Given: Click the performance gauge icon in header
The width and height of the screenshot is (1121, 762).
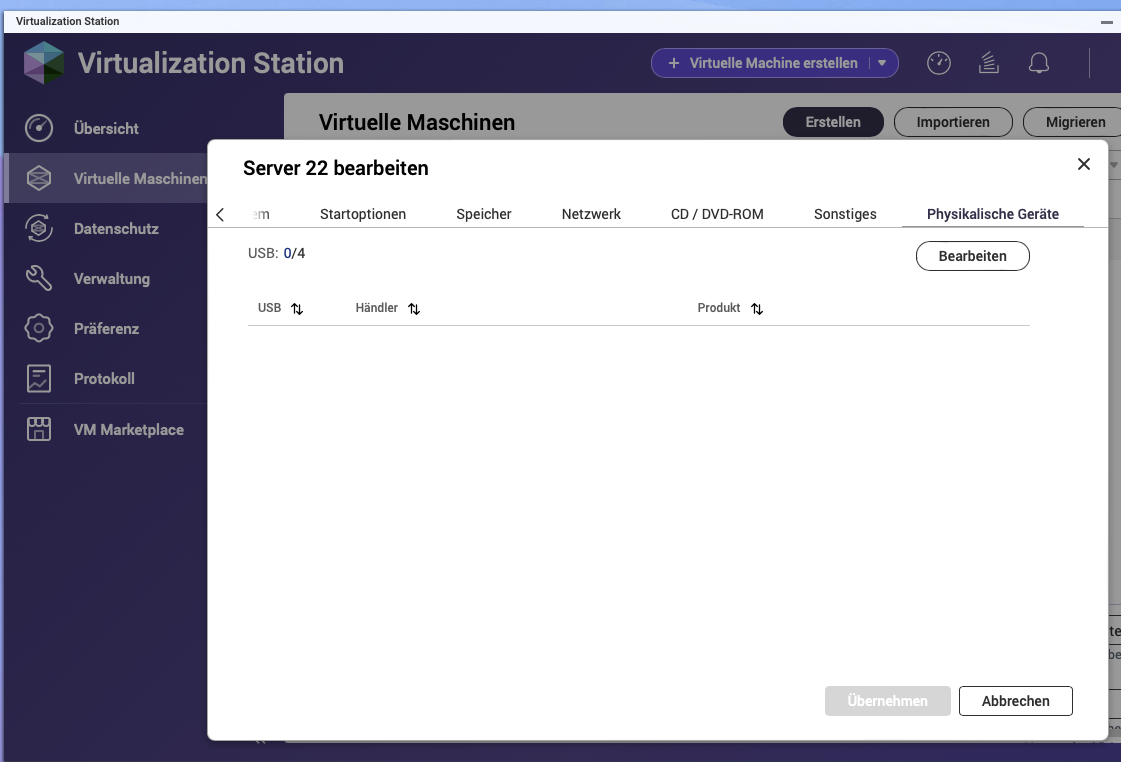Looking at the screenshot, I should coord(938,63).
